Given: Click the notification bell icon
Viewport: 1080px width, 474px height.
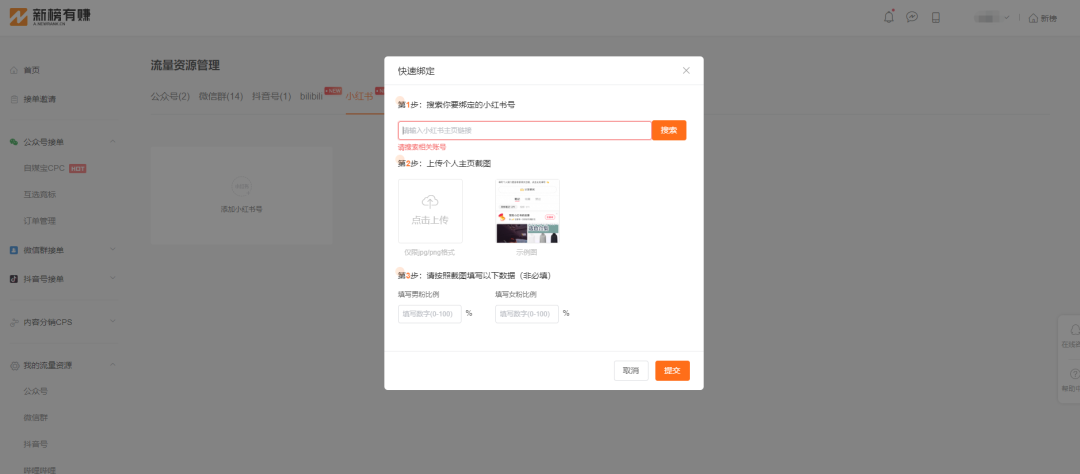Looking at the screenshot, I should pos(889,17).
